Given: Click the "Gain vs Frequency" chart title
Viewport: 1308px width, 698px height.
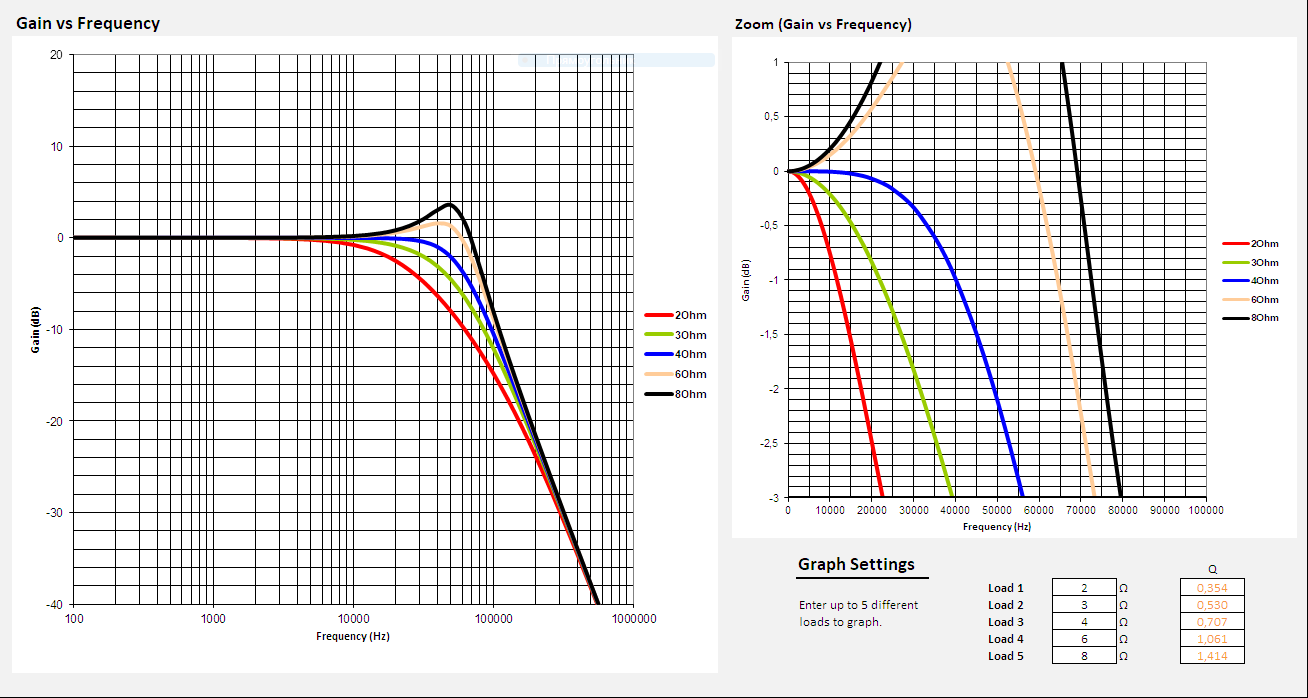Looking at the screenshot, I should (88, 23).
